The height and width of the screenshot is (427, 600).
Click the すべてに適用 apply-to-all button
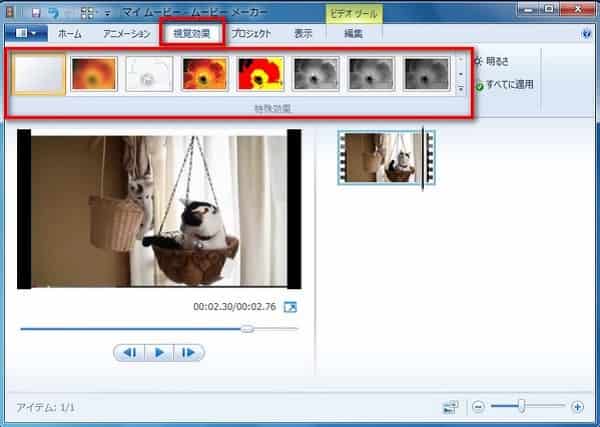point(505,85)
